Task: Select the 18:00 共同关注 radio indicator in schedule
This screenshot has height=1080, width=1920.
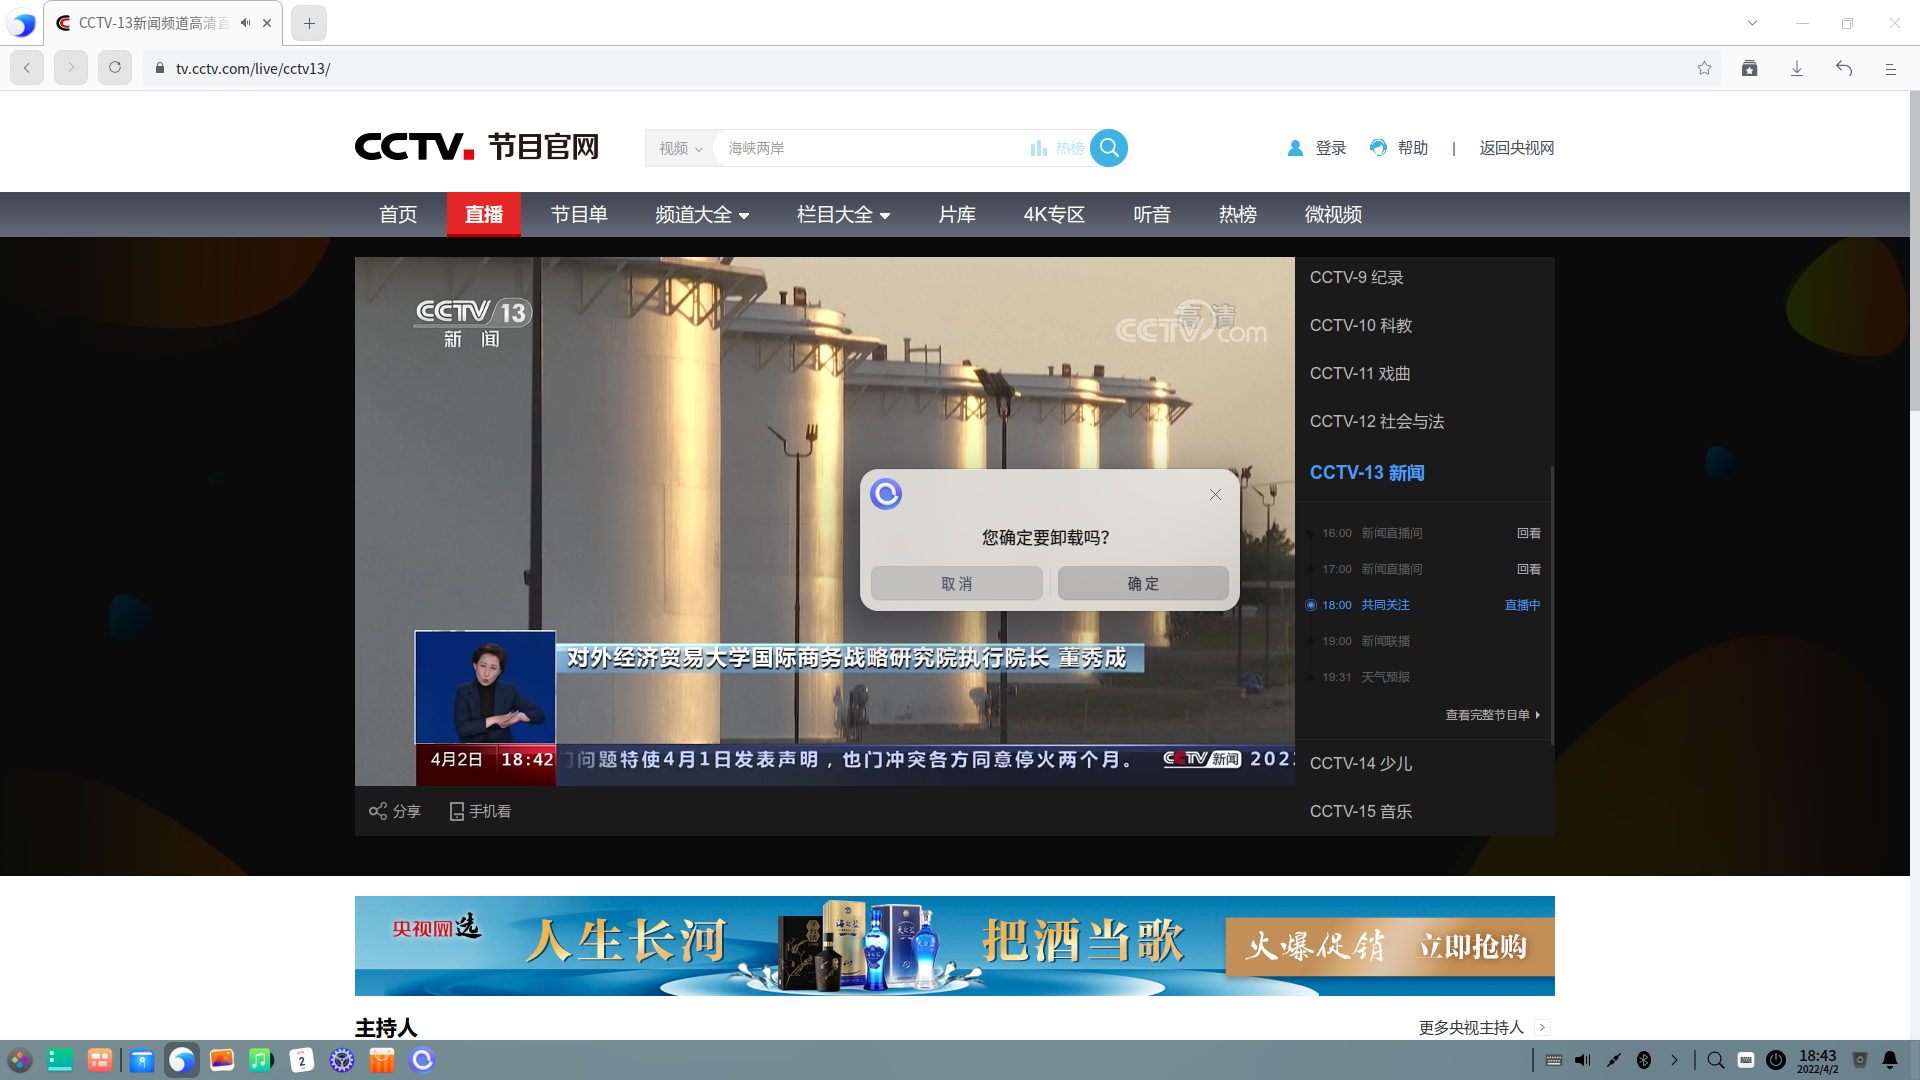Action: (x=1311, y=604)
